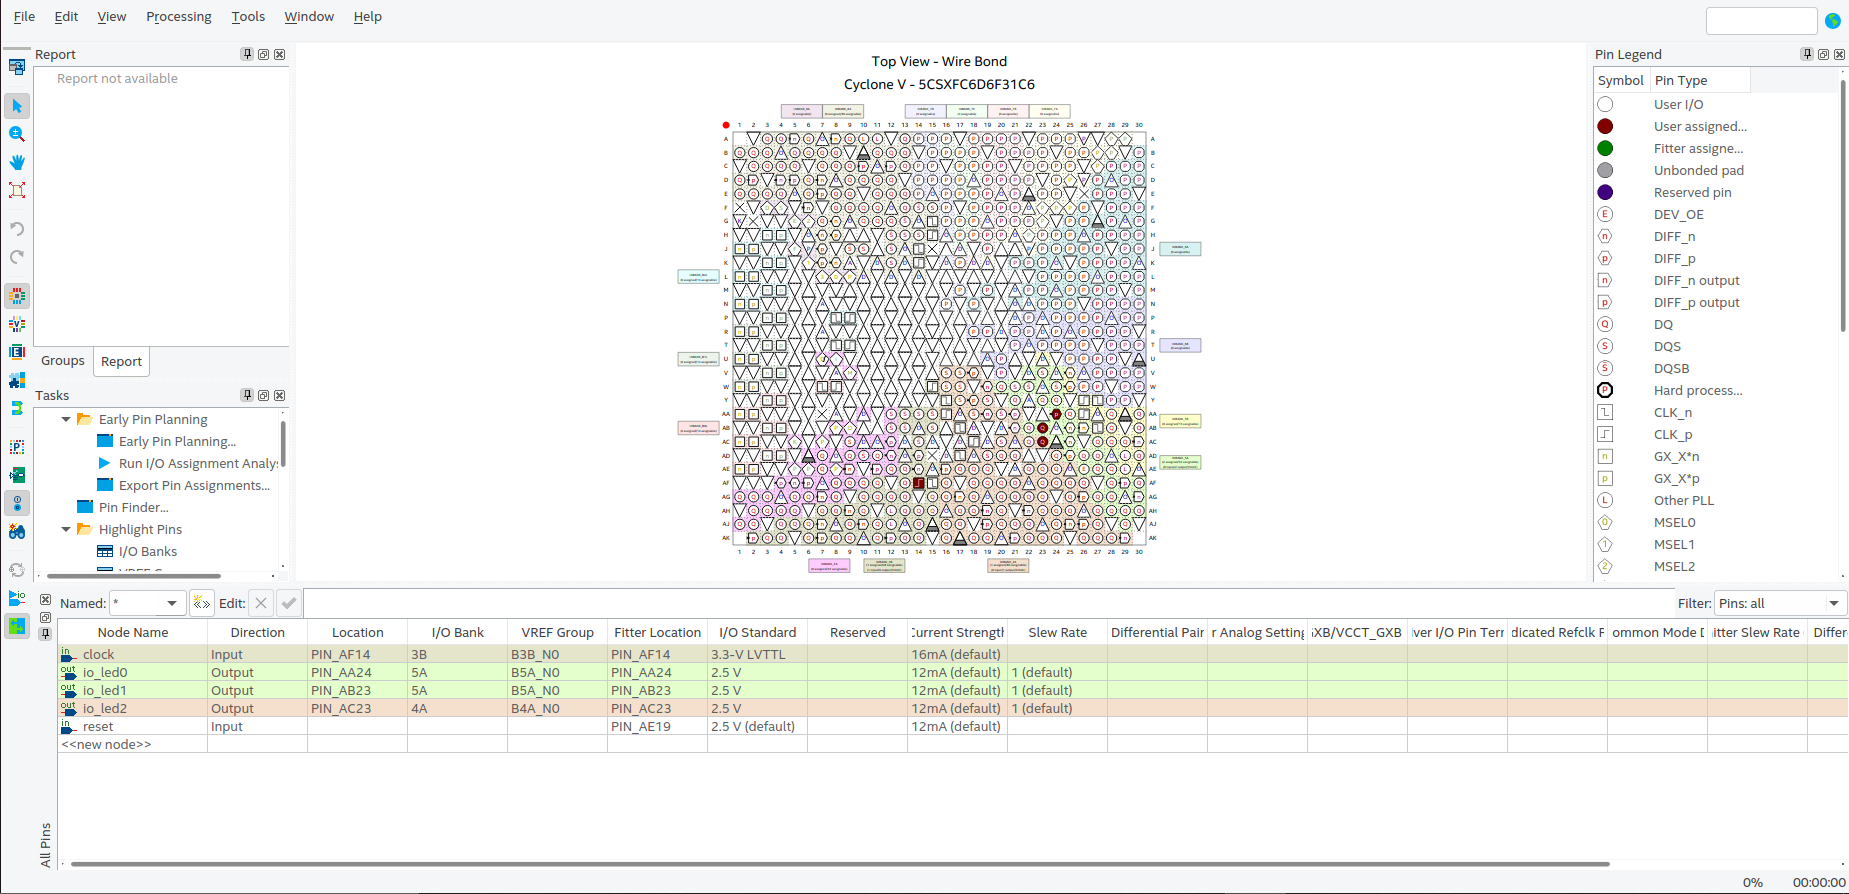Open the wildcard node filter button beside Named
Viewport: 1849px width, 894px height.
(x=202, y=603)
